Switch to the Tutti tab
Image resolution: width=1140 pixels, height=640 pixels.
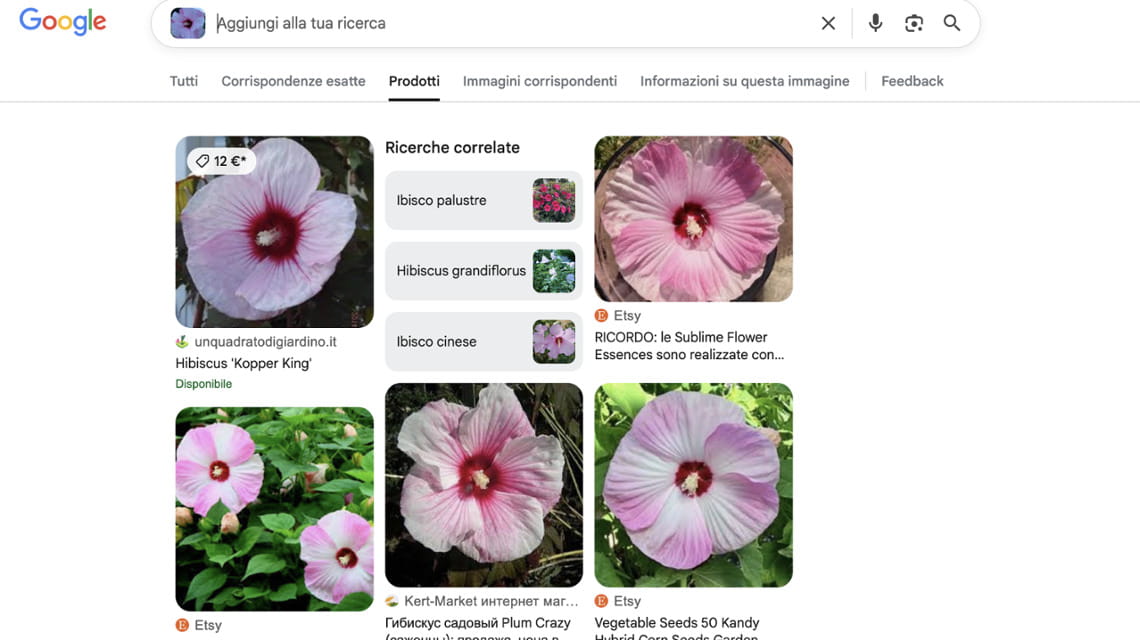pos(183,80)
